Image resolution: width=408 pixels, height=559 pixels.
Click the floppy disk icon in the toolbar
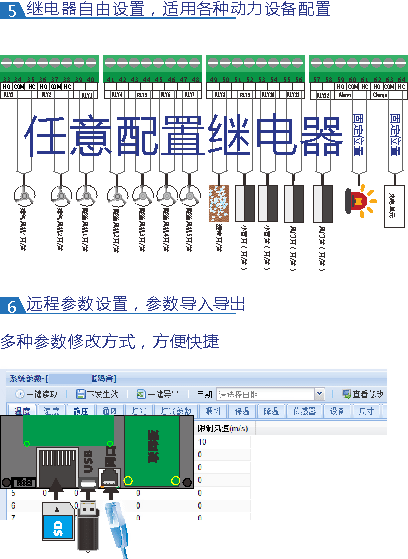(81, 394)
